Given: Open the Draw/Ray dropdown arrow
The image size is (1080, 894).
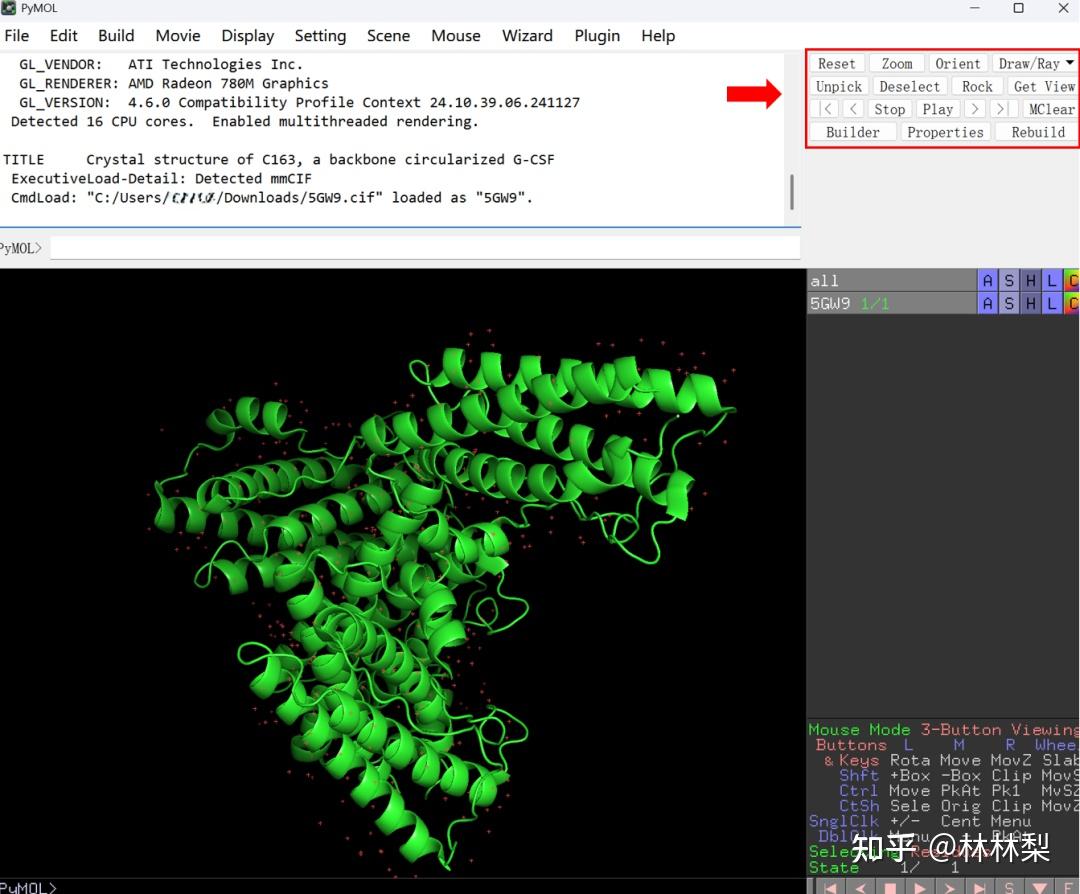Looking at the screenshot, I should pyautogui.click(x=1070, y=63).
